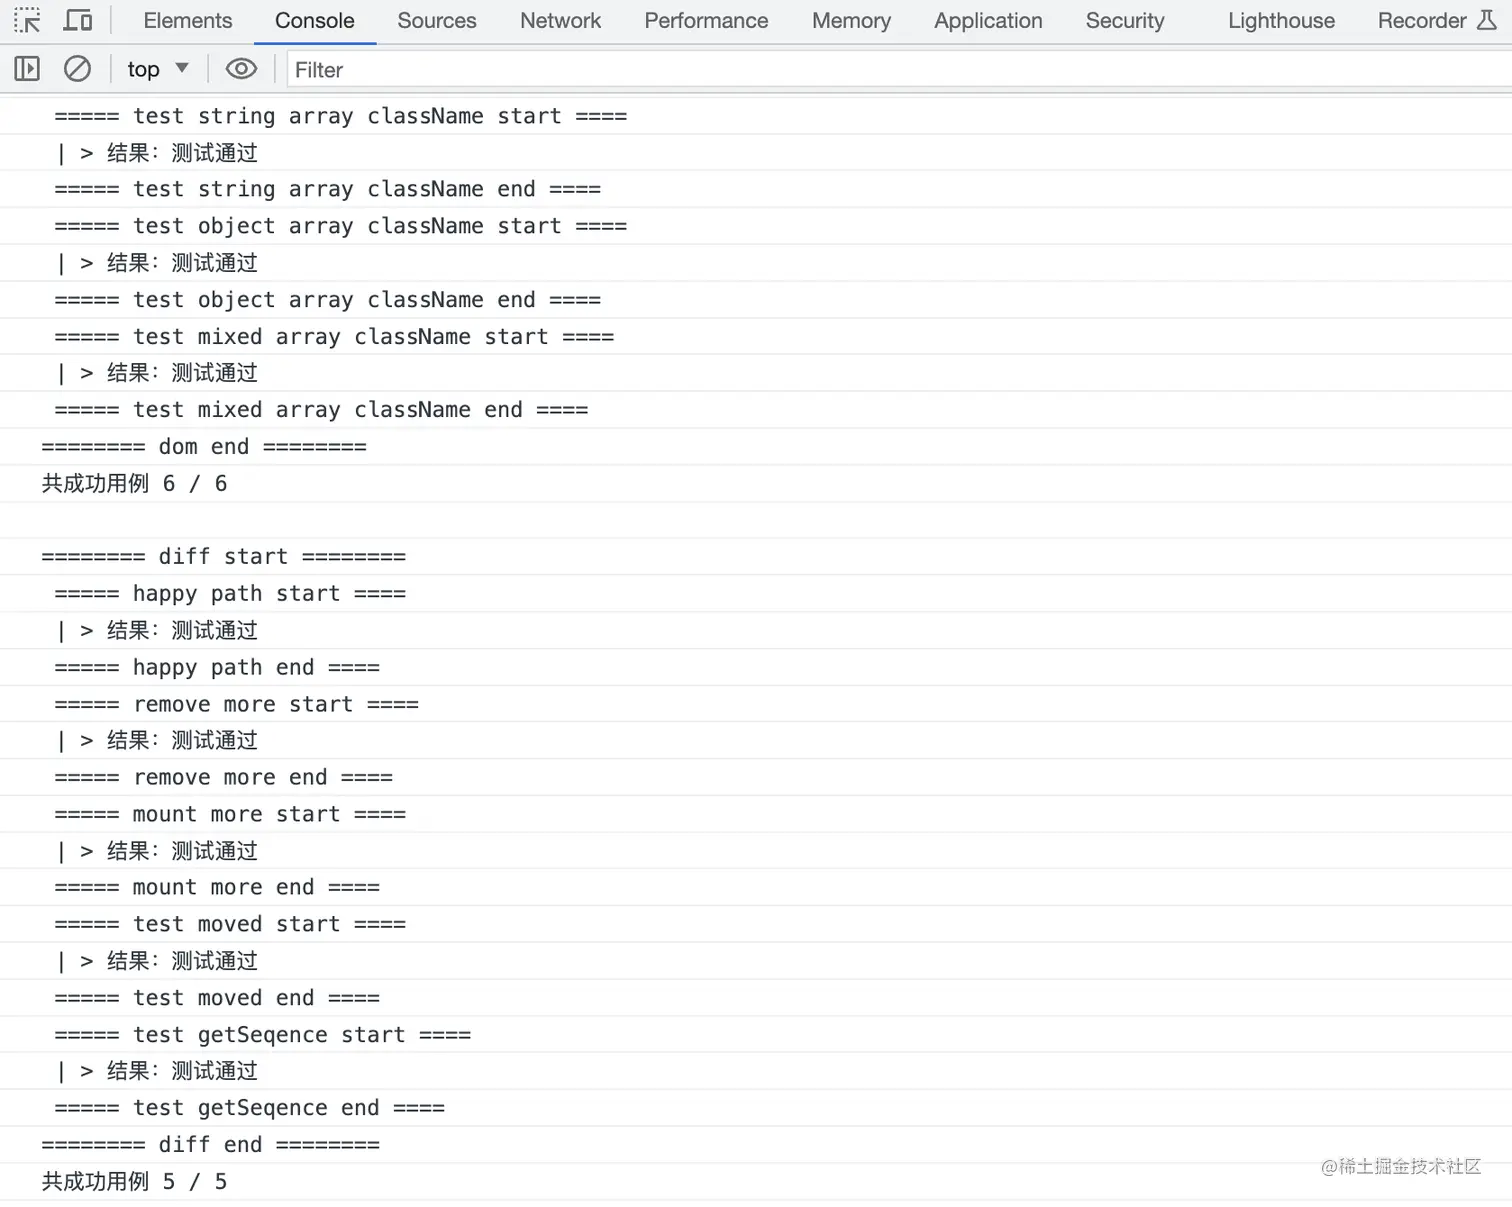Select log 'test object array className start'

[756, 226]
